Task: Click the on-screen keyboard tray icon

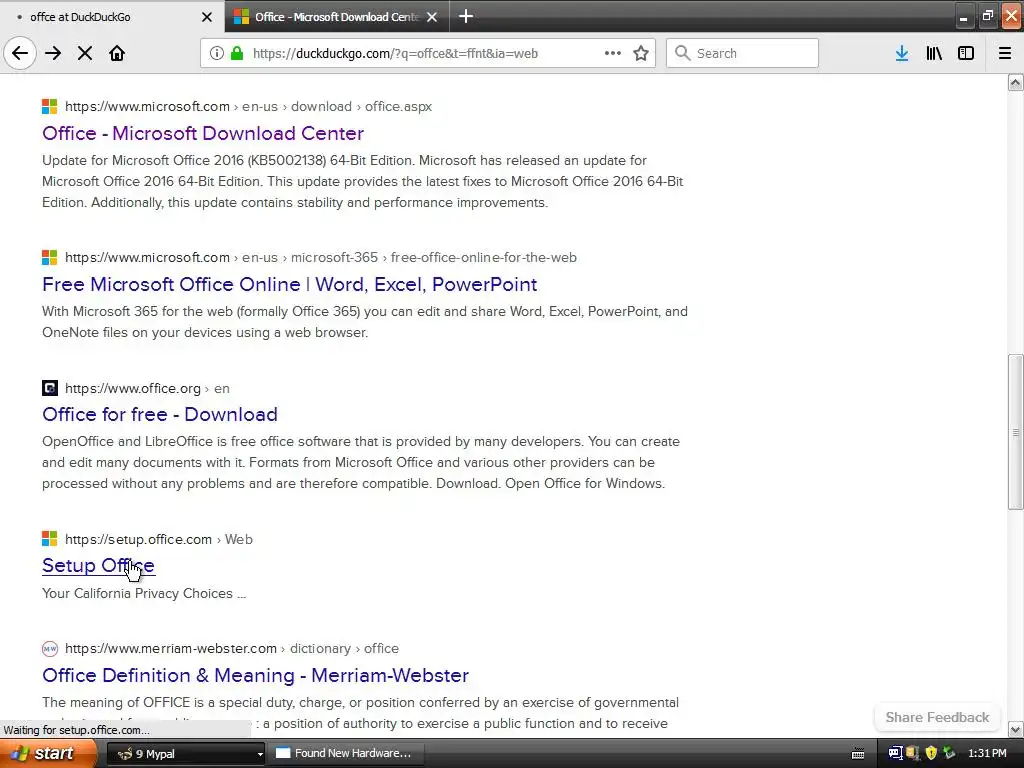Action: tap(858, 754)
